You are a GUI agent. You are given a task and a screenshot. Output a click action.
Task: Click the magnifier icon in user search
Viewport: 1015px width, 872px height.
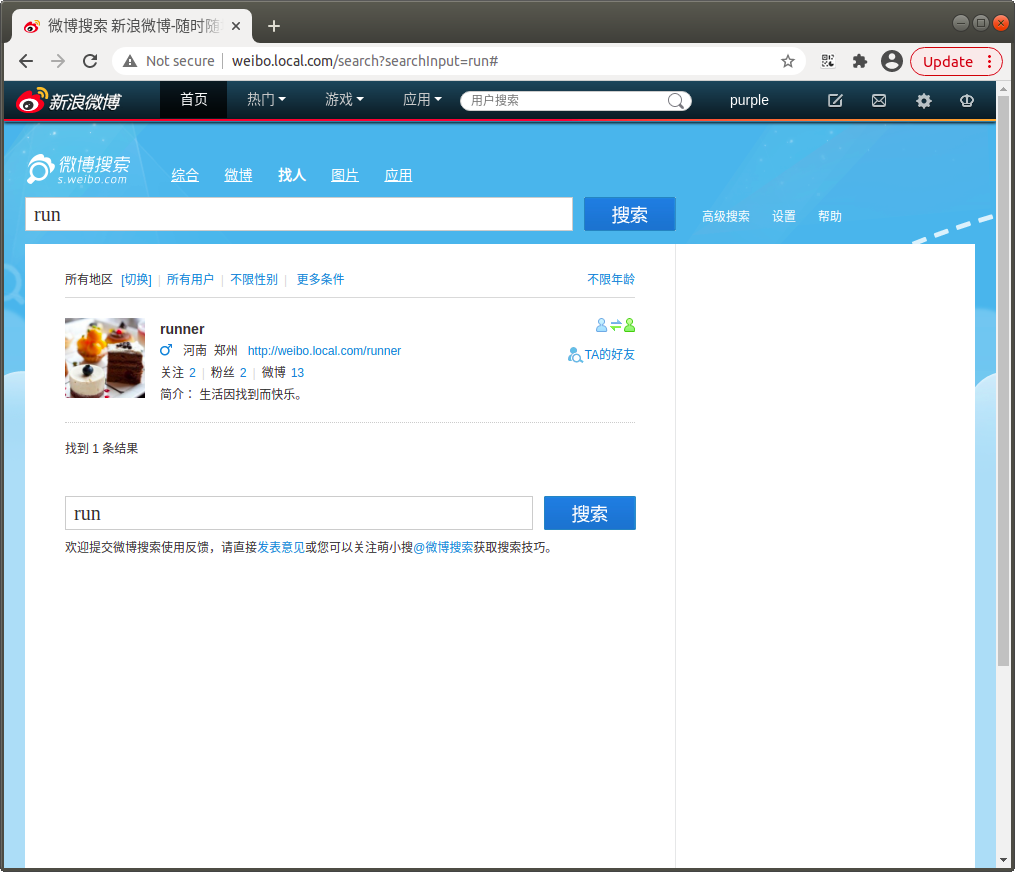tap(676, 100)
